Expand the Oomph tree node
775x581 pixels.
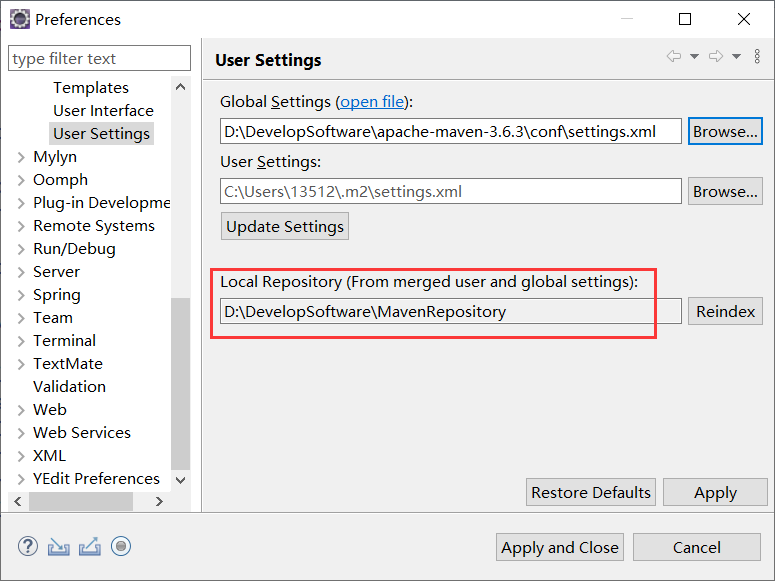pos(21,180)
